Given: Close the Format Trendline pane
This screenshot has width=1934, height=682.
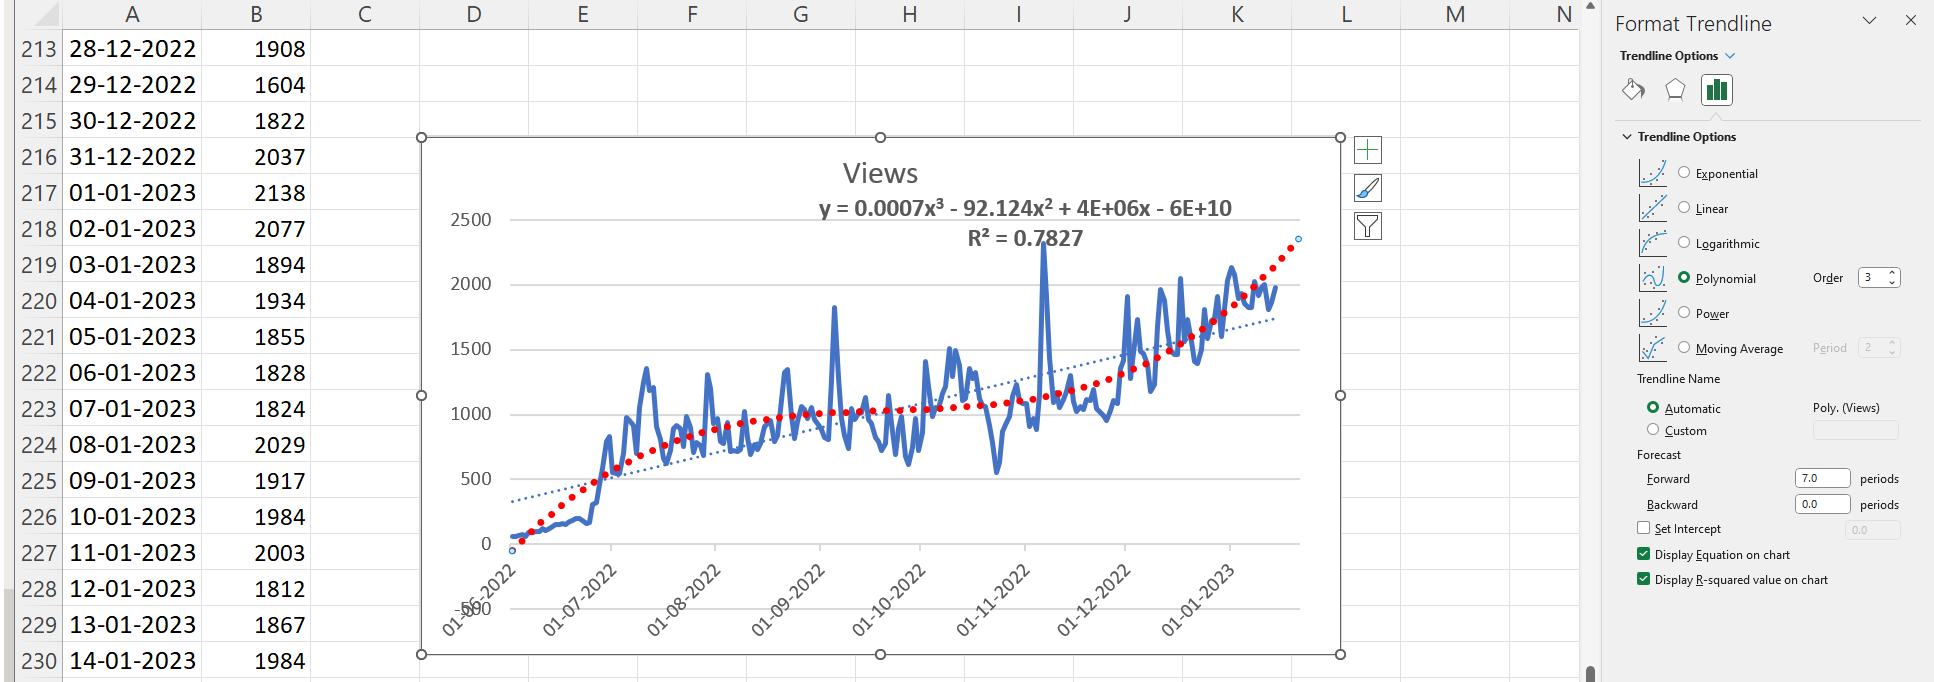Looking at the screenshot, I should [x=1910, y=21].
